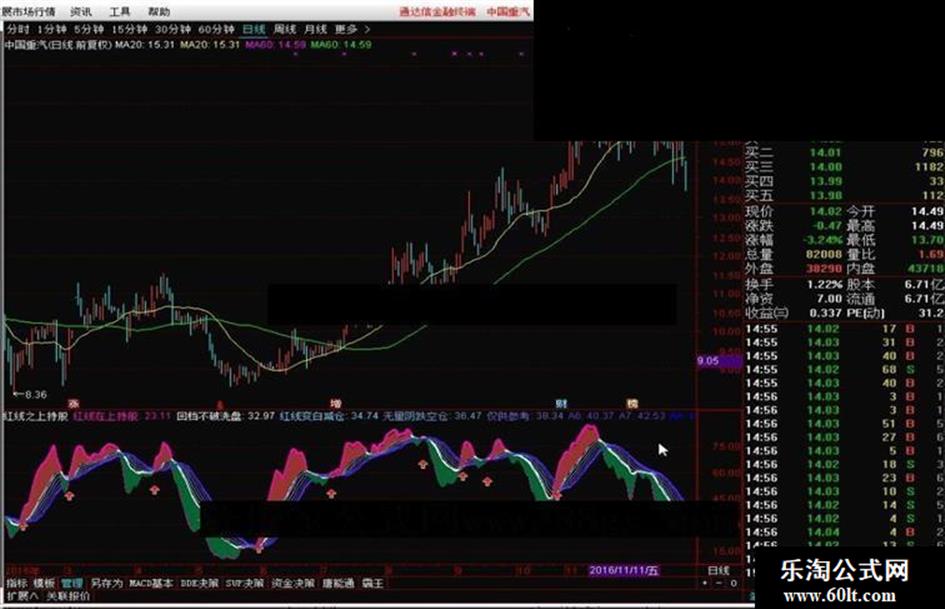Click the red up-arrow signal under the indicator's highest peak
This screenshot has width=945, height=609.
[x=556, y=494]
